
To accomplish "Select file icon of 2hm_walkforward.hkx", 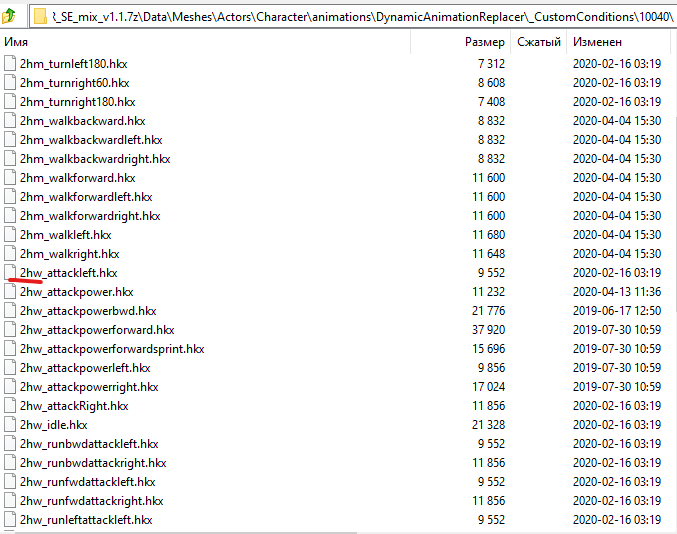I will [x=10, y=177].
